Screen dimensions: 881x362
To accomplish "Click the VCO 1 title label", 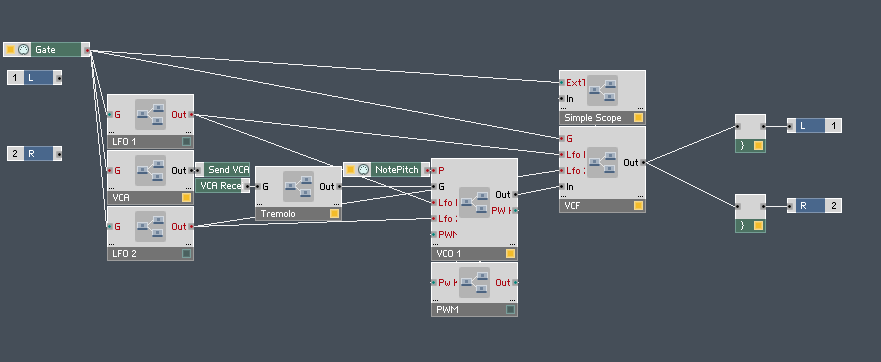I will [x=448, y=254].
